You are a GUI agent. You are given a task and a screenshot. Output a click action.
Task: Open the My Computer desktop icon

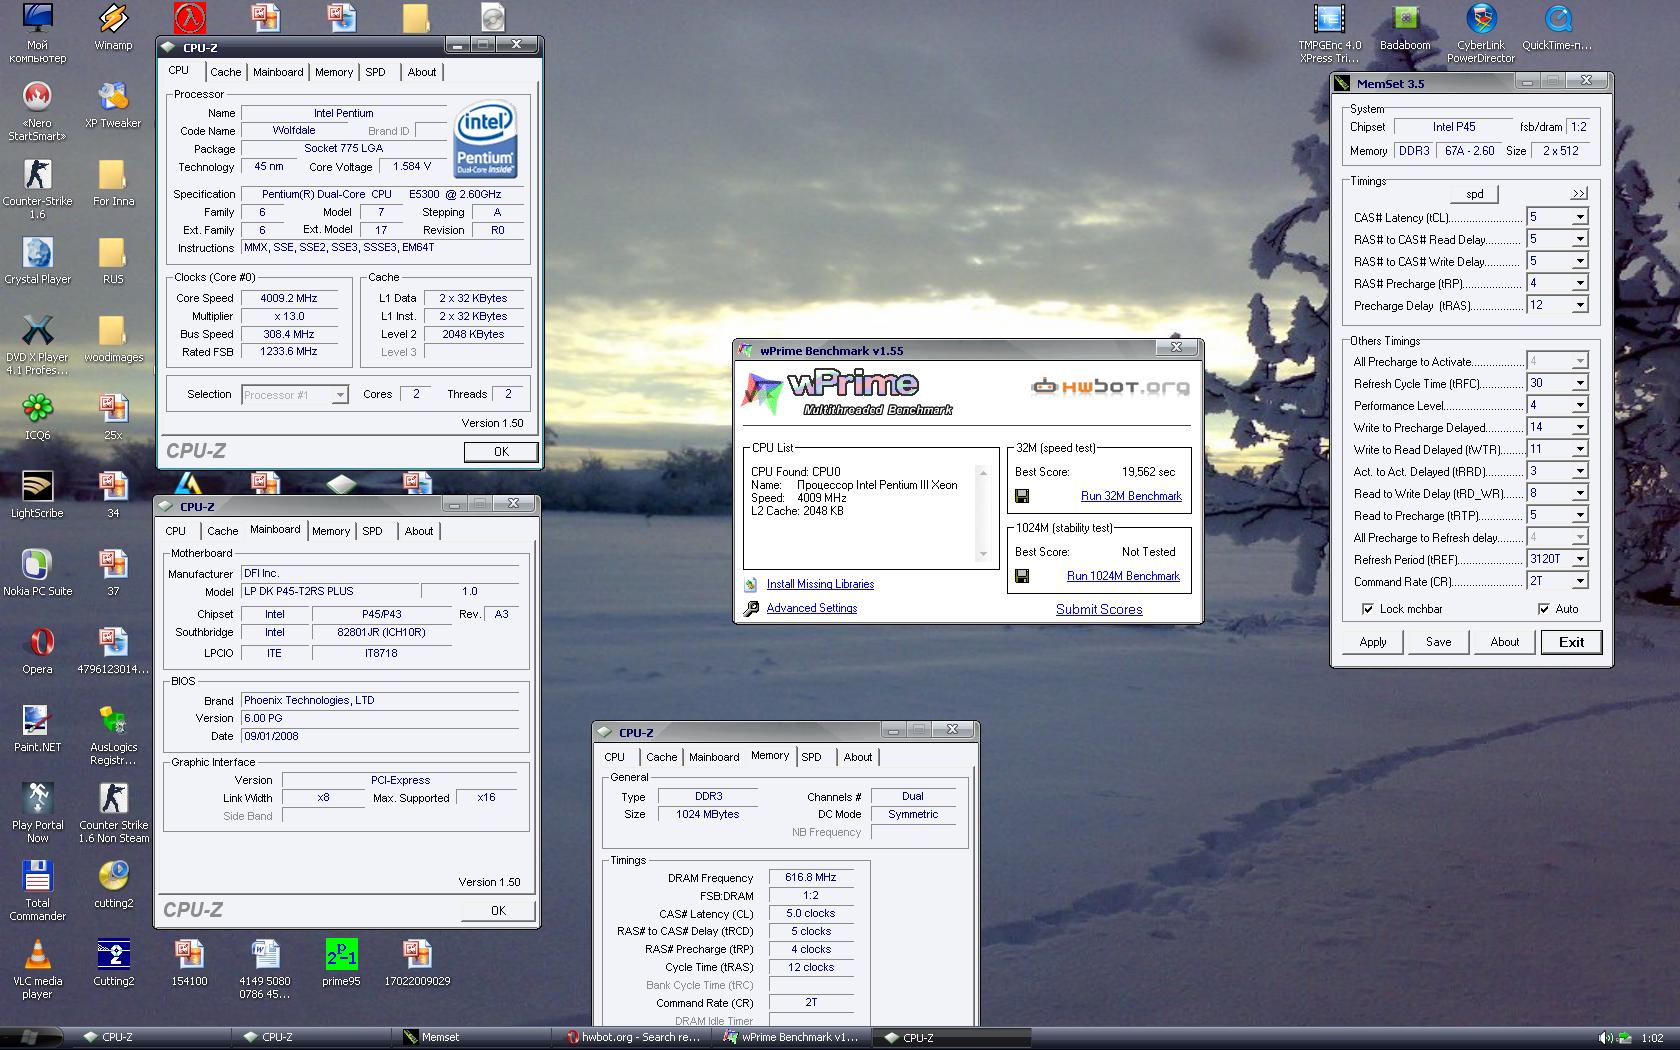pos(37,33)
